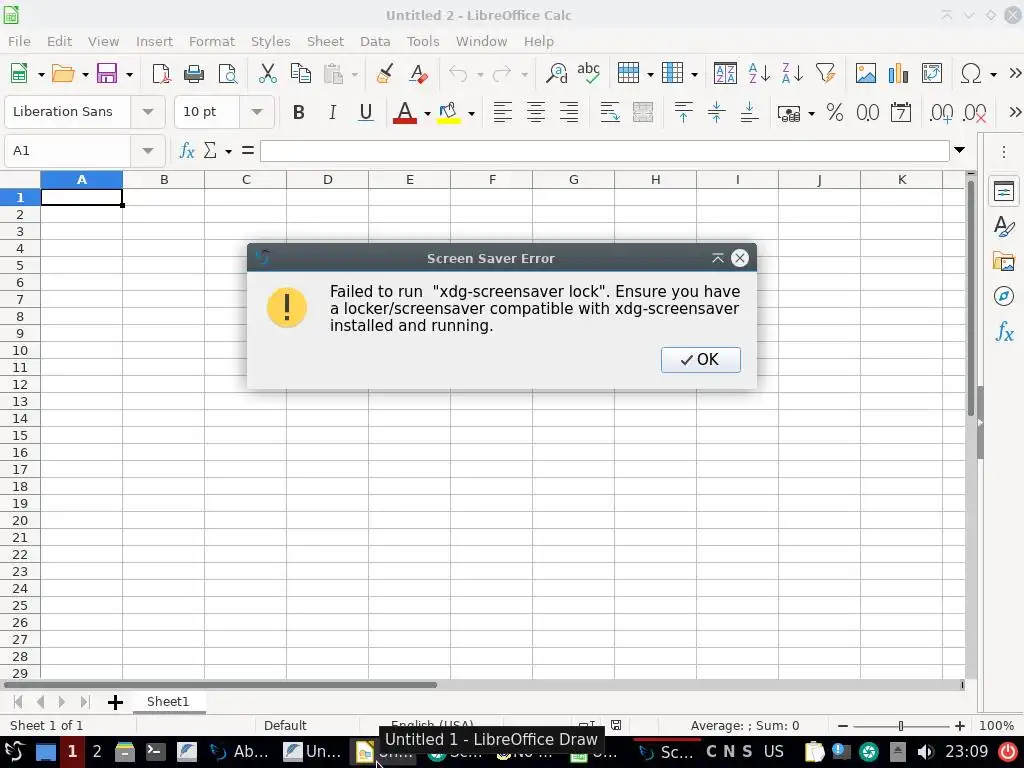Click the Cut scissors icon
The height and width of the screenshot is (768, 1024).
pyautogui.click(x=267, y=74)
